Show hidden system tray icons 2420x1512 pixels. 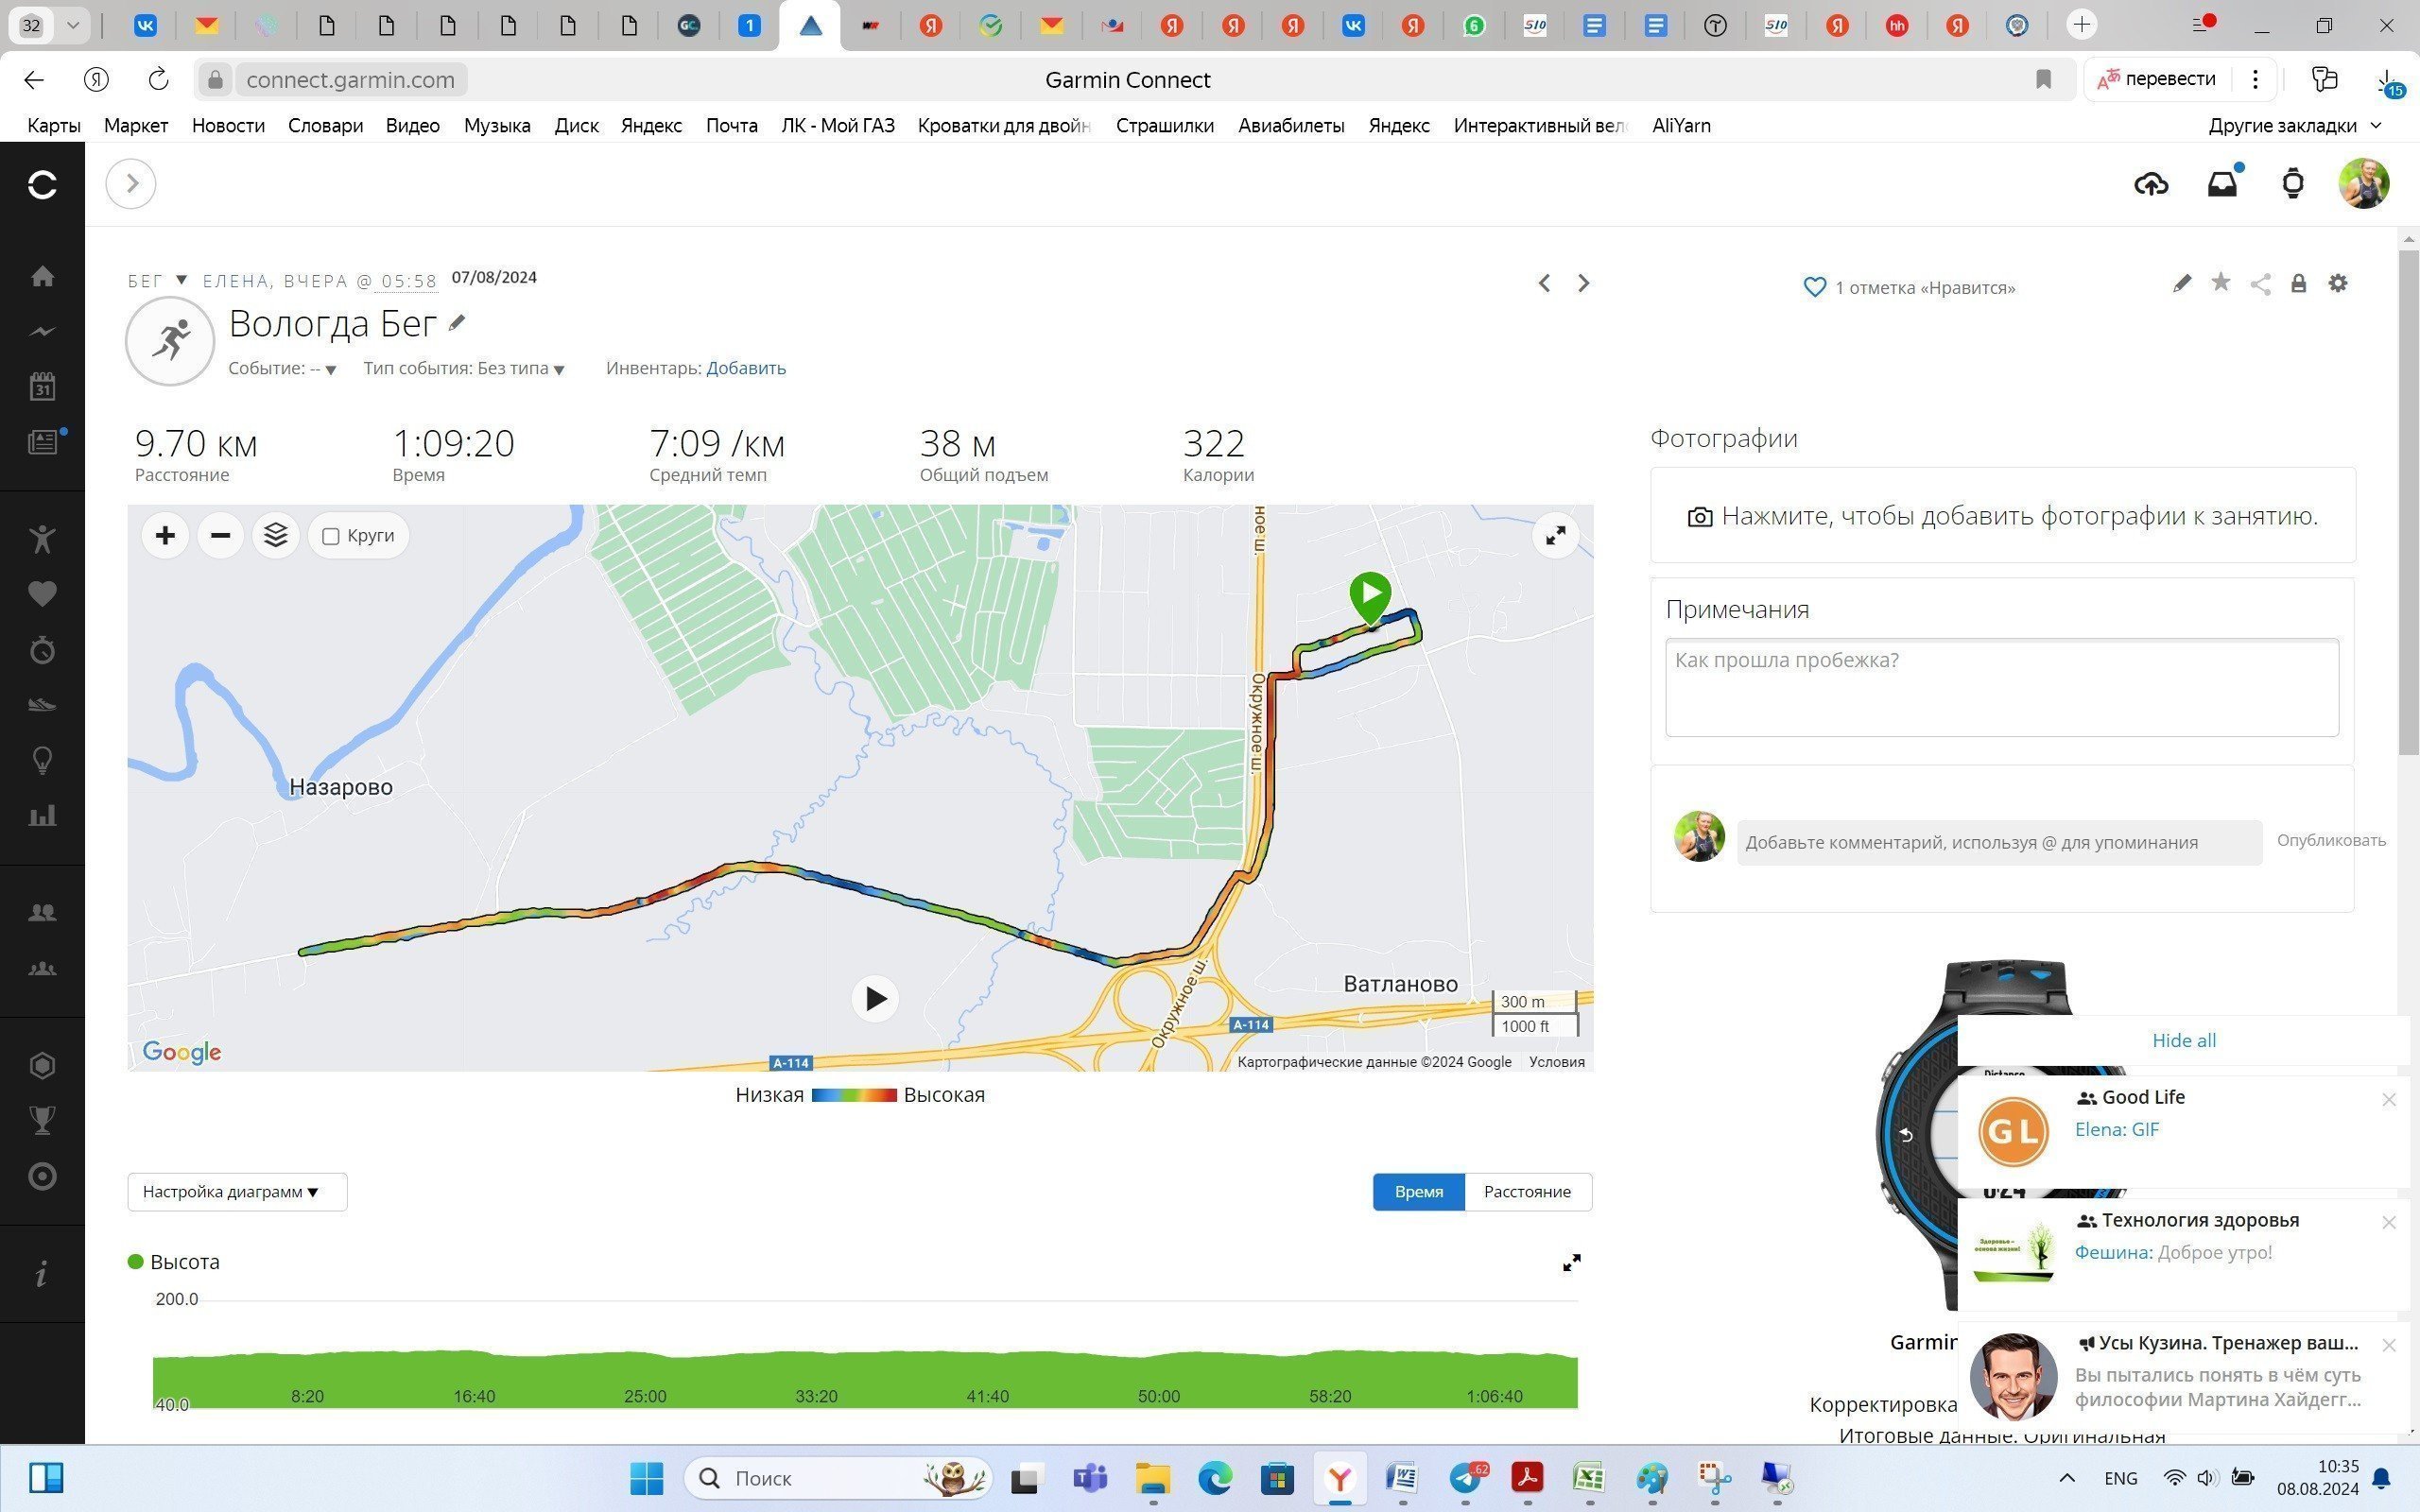[x=2067, y=1478]
